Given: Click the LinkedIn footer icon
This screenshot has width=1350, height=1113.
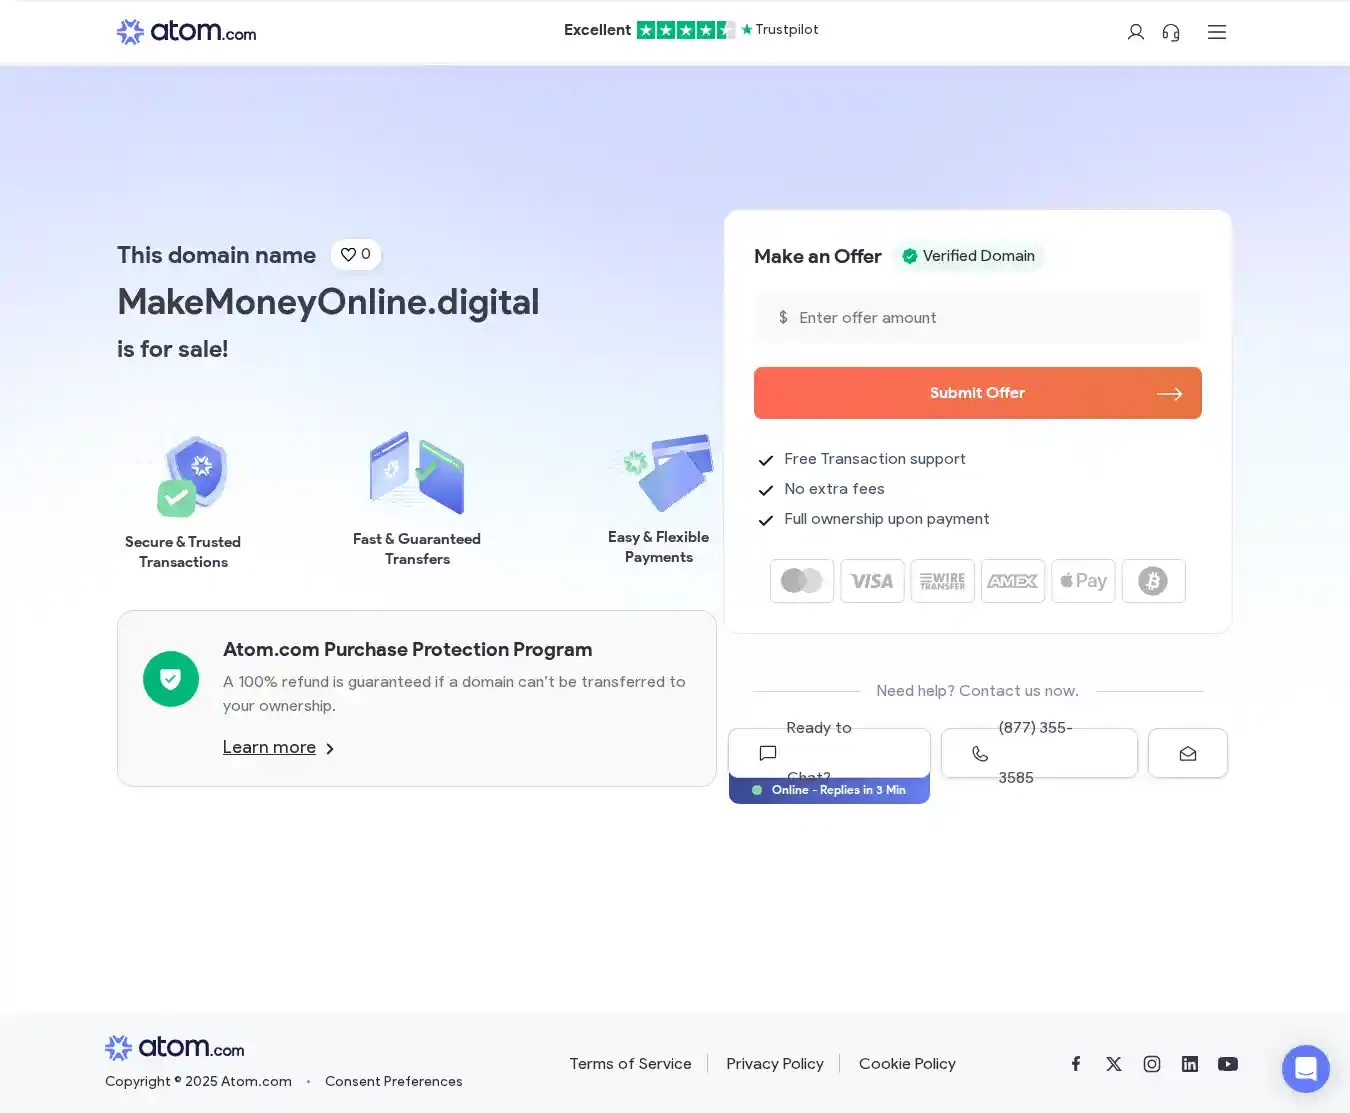Looking at the screenshot, I should coord(1190,1064).
